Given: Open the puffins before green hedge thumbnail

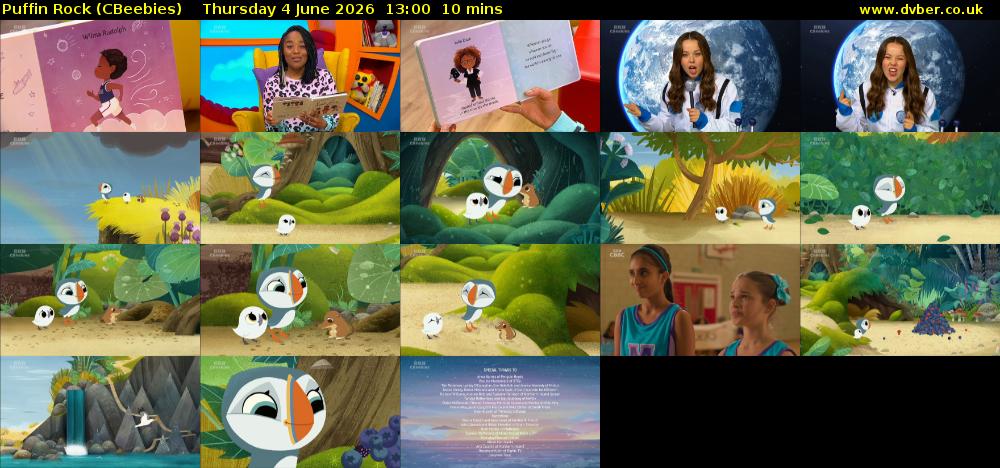Looking at the screenshot, I should click(x=900, y=188).
